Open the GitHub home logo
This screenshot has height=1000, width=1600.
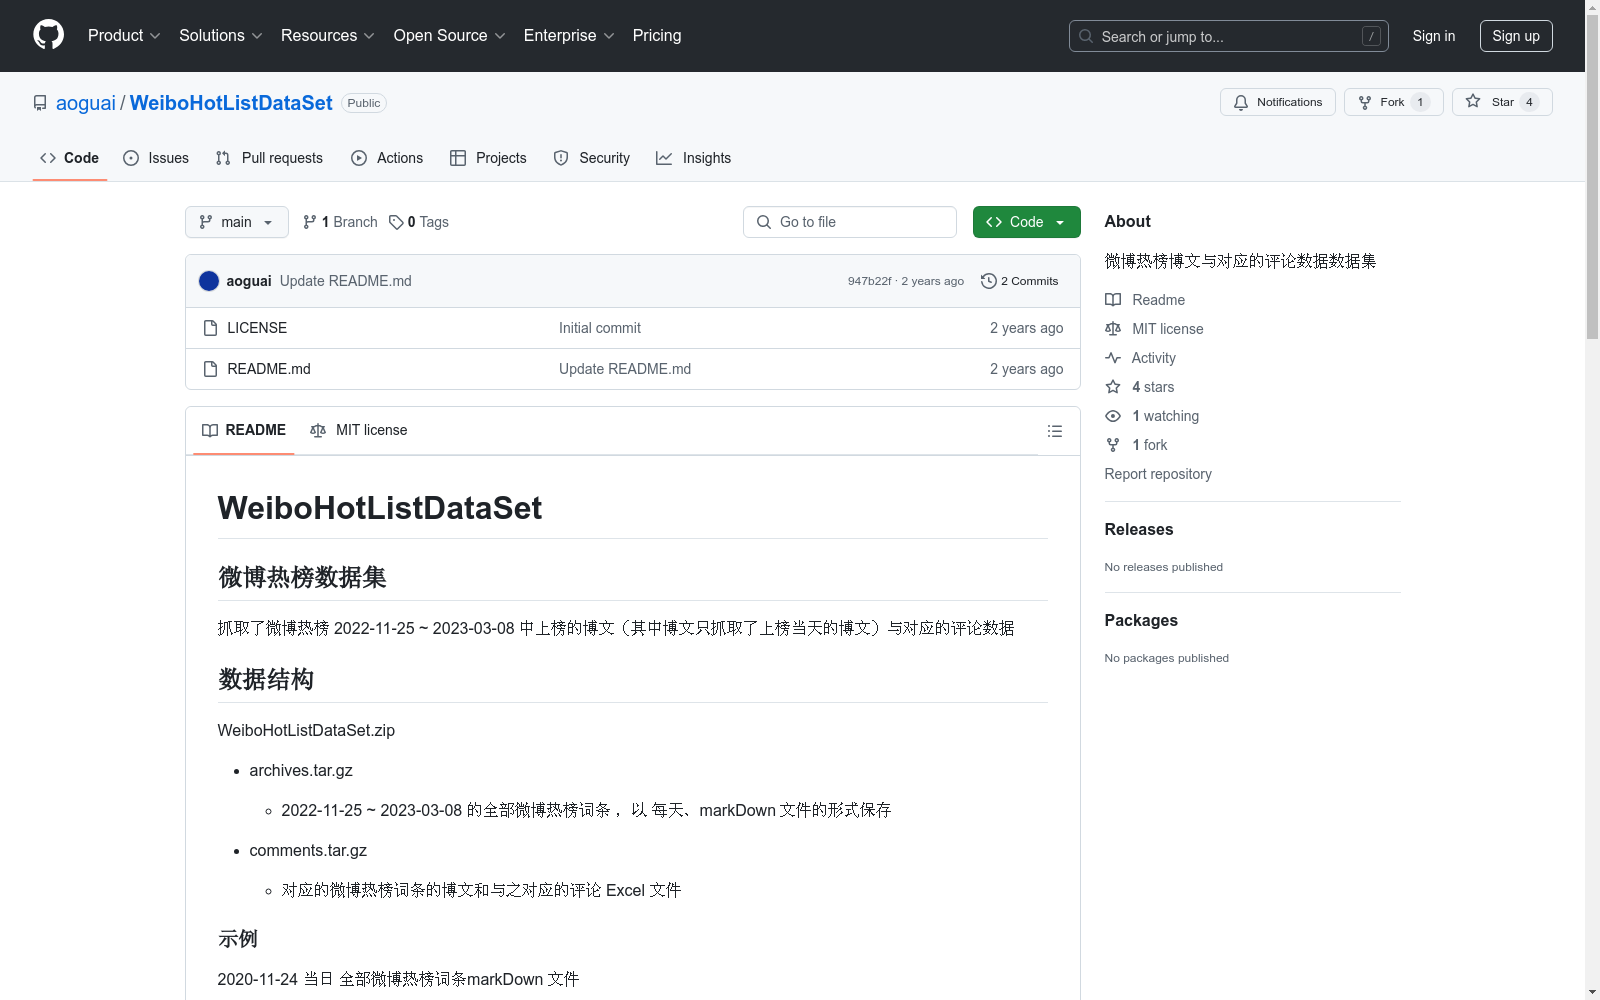click(x=48, y=35)
